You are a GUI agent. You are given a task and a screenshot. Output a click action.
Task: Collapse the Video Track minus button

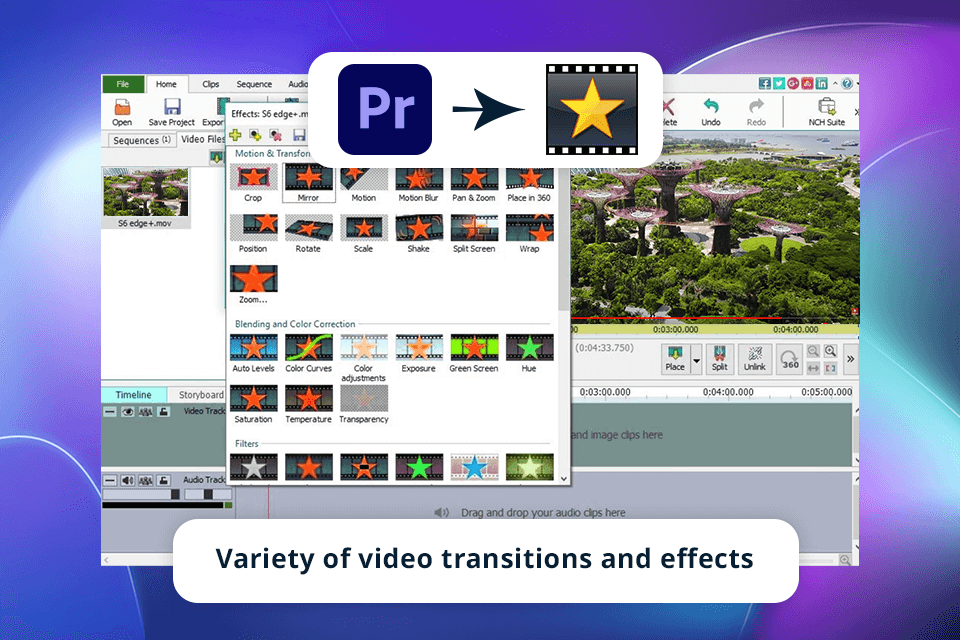110,412
